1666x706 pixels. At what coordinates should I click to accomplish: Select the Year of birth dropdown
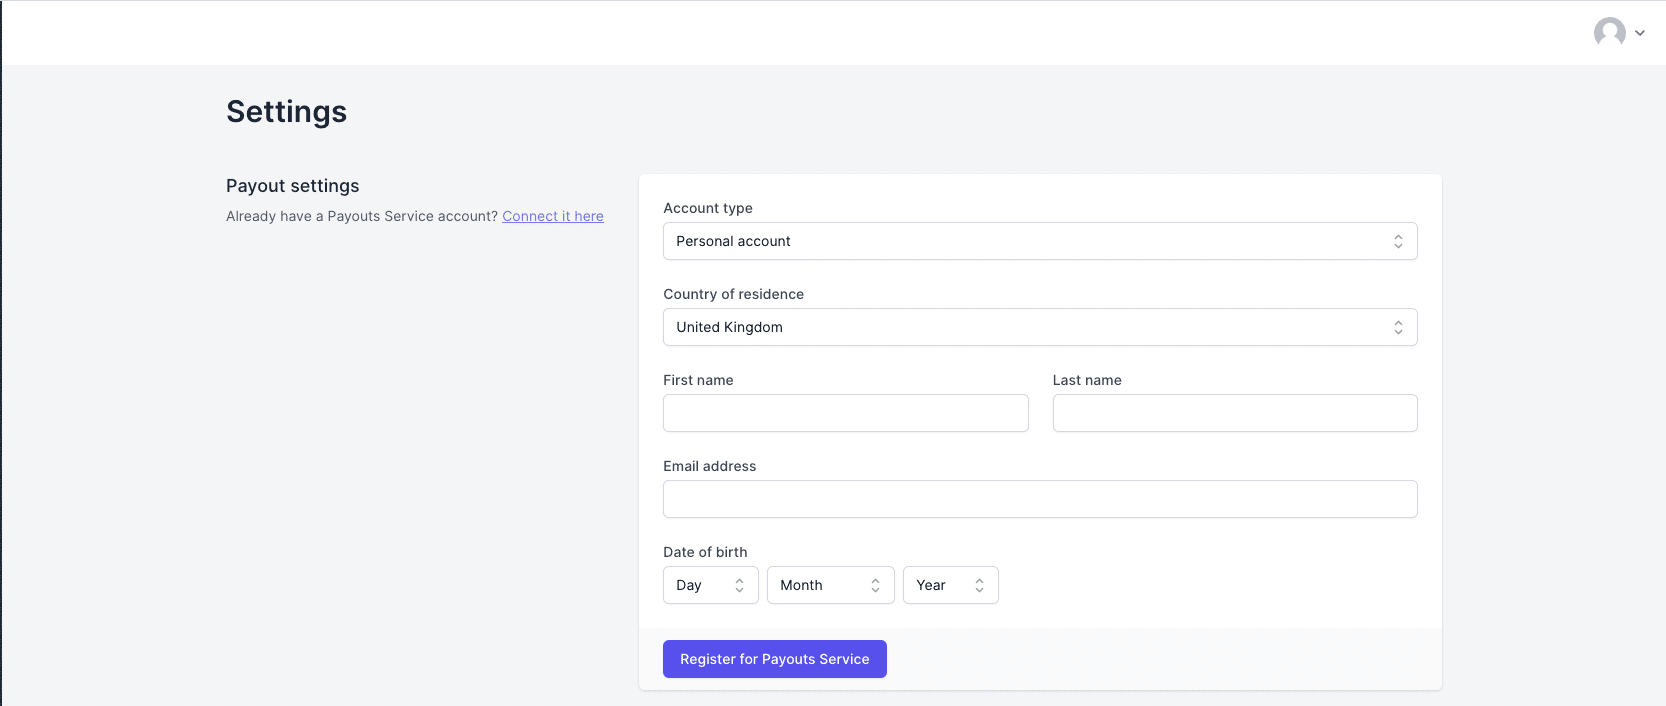pos(951,585)
